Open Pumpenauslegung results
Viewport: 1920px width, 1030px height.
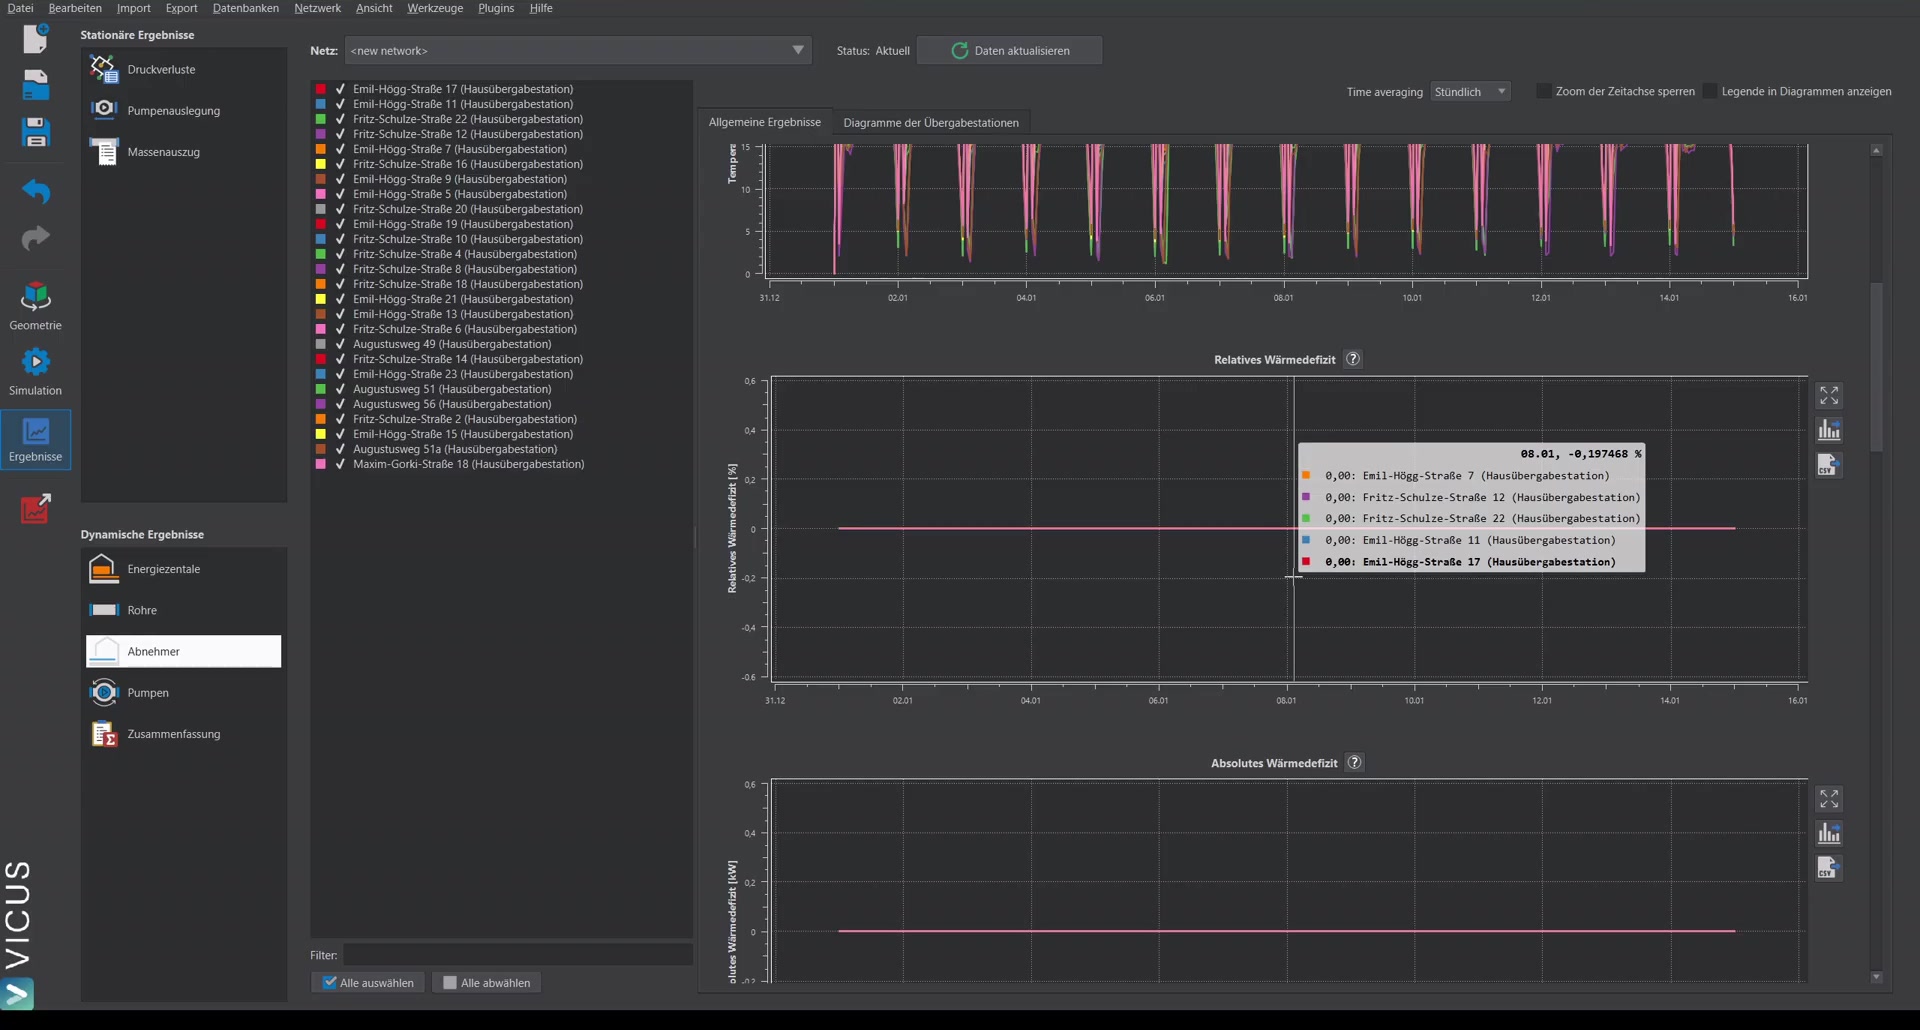pos(183,110)
